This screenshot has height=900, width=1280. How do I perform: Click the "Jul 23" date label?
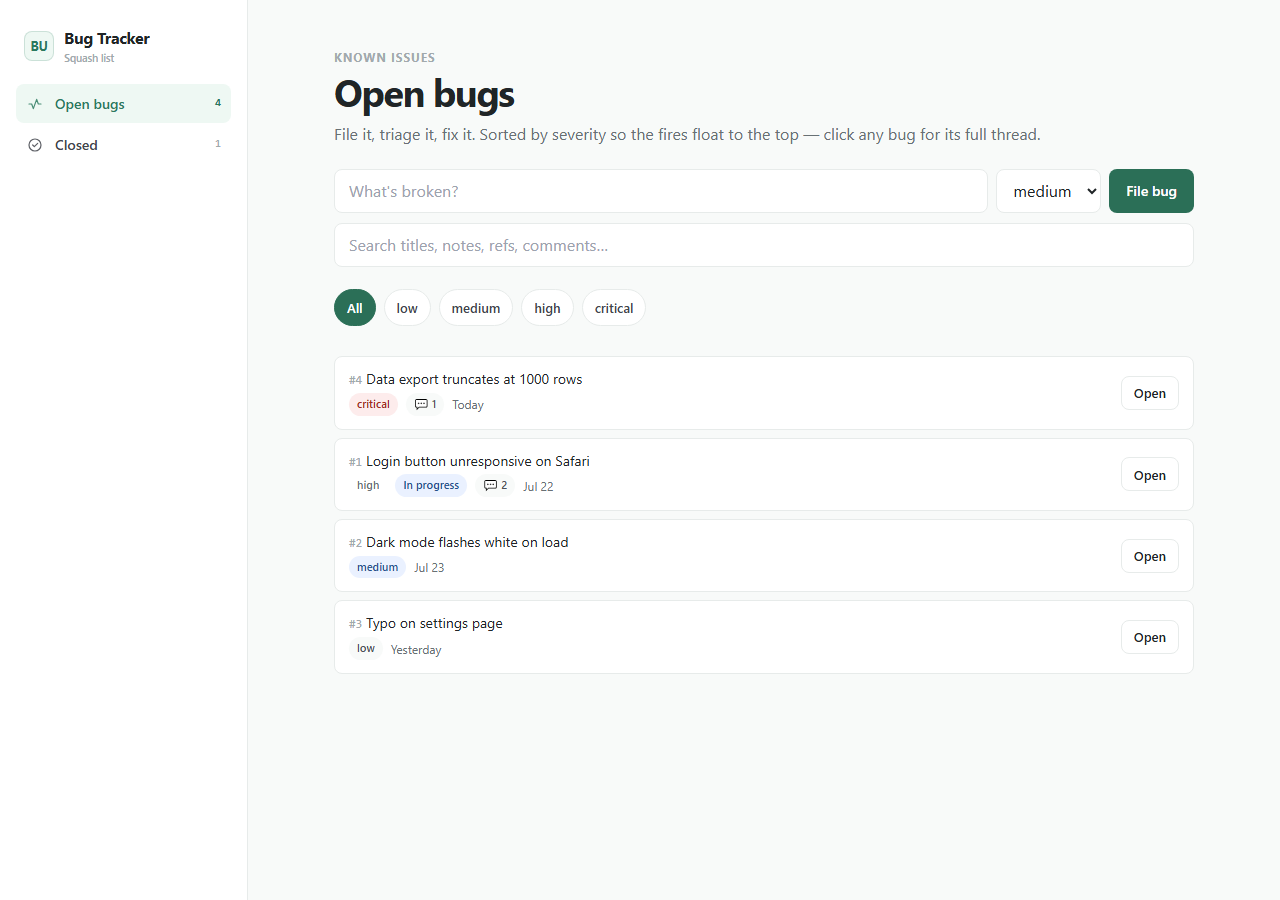(429, 567)
